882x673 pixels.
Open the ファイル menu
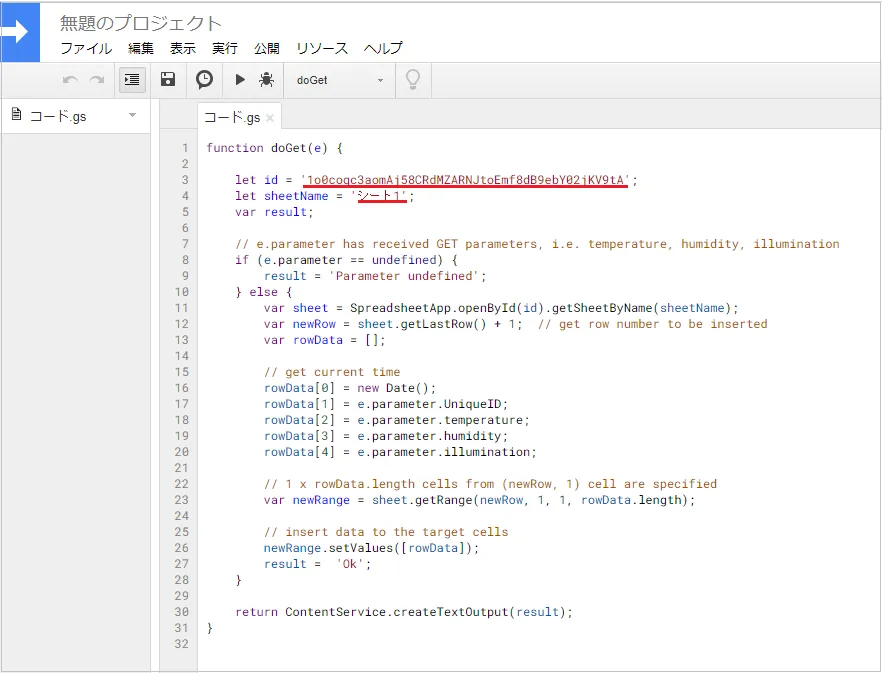86,48
